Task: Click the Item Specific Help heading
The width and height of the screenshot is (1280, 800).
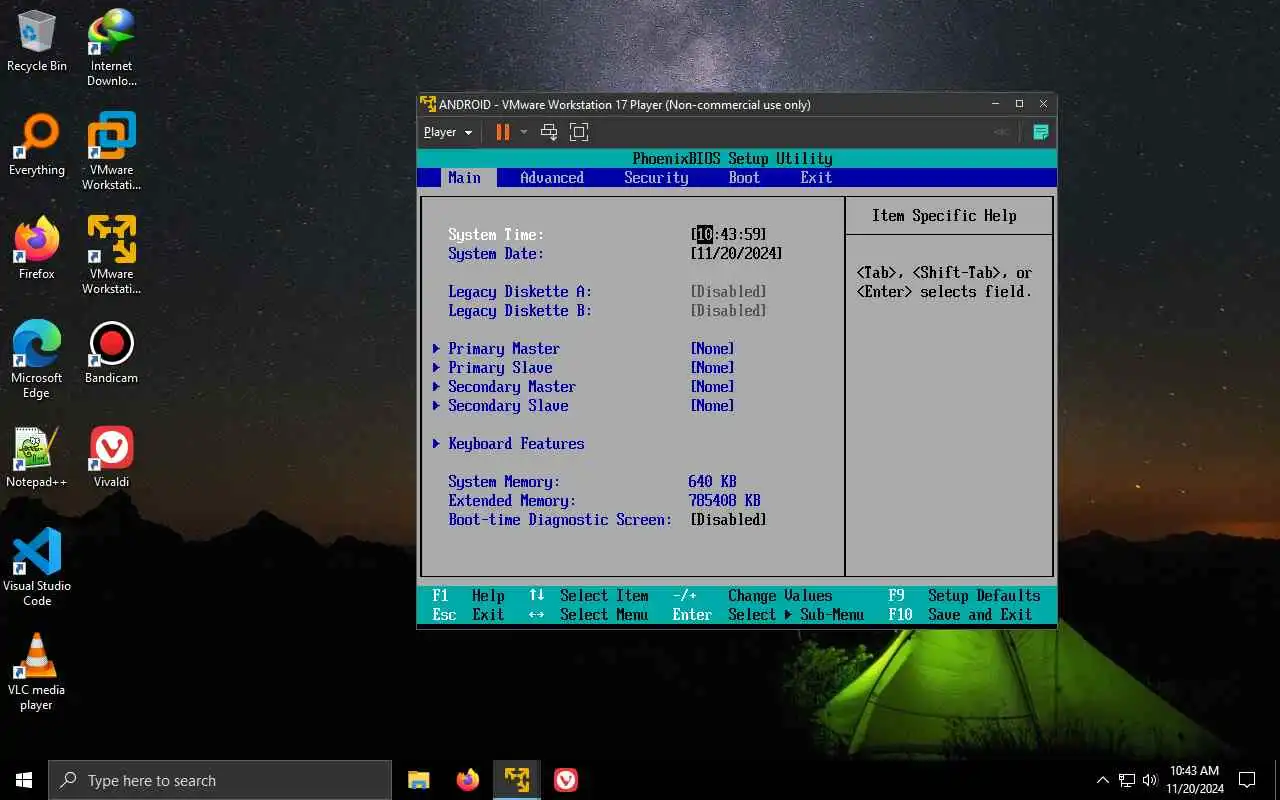Action: 944,215
